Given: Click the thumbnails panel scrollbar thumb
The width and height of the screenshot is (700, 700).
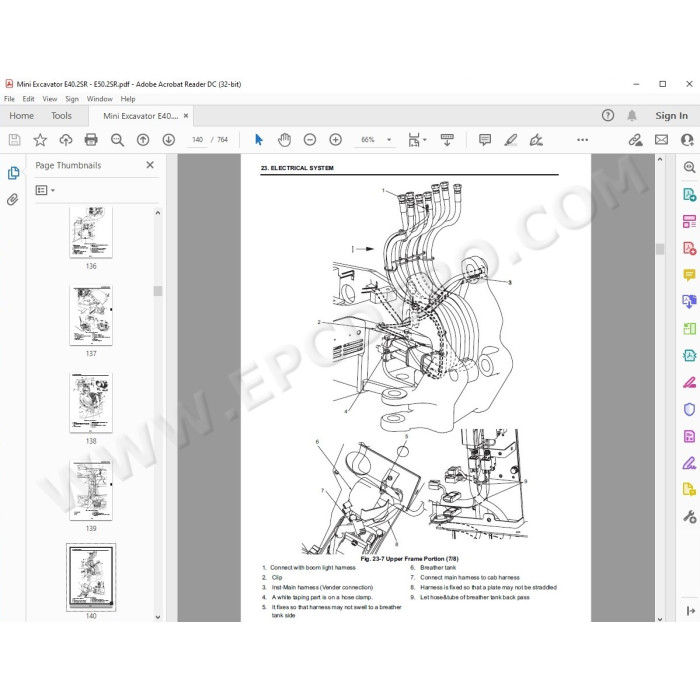Looking at the screenshot, I should pos(158,291).
